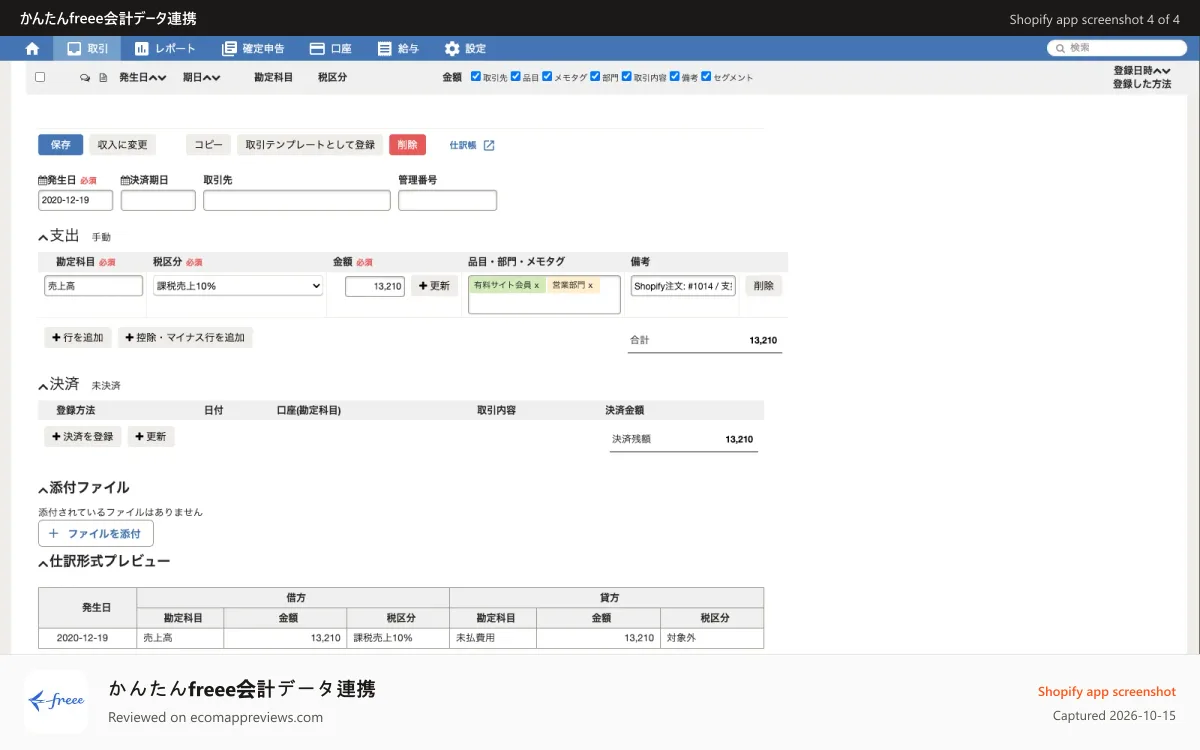Click the コピー button
Image resolution: width=1200 pixels, height=750 pixels.
click(x=208, y=145)
